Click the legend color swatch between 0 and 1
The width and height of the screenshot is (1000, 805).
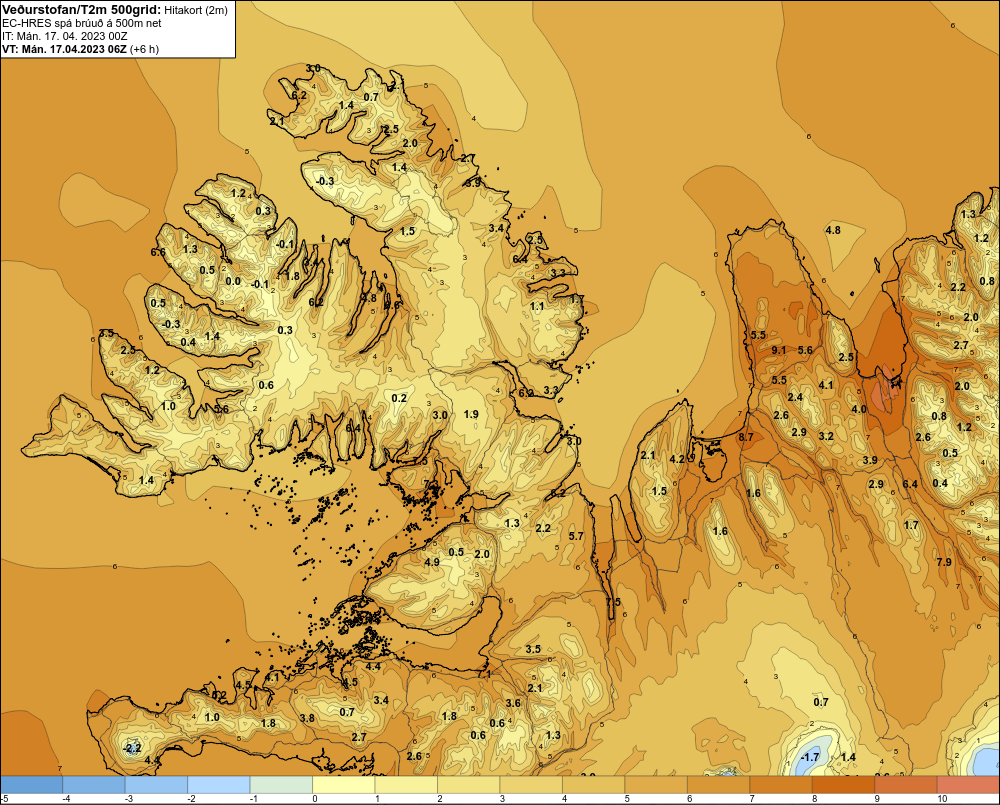(344, 784)
